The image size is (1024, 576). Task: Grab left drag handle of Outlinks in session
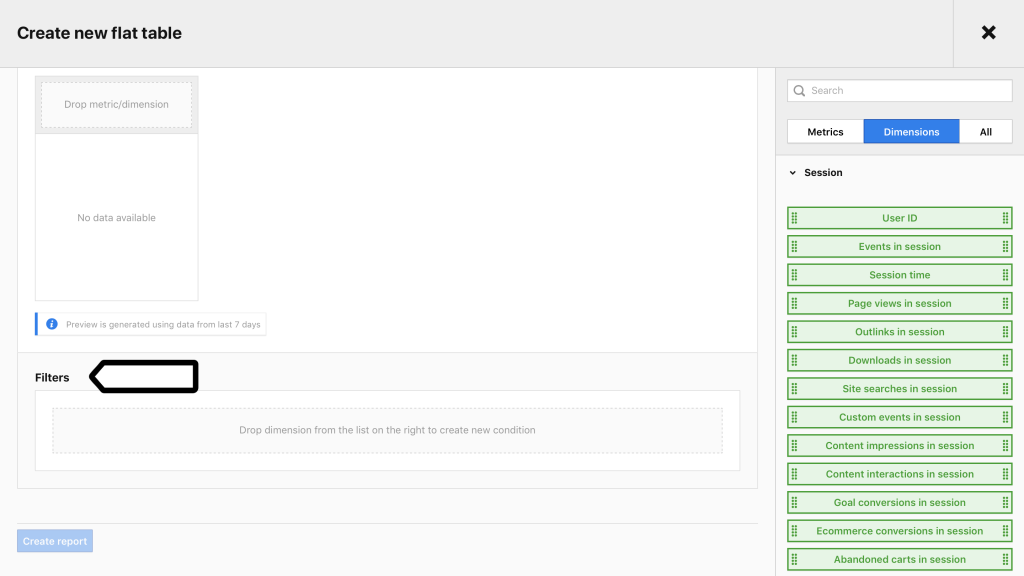[x=794, y=332]
